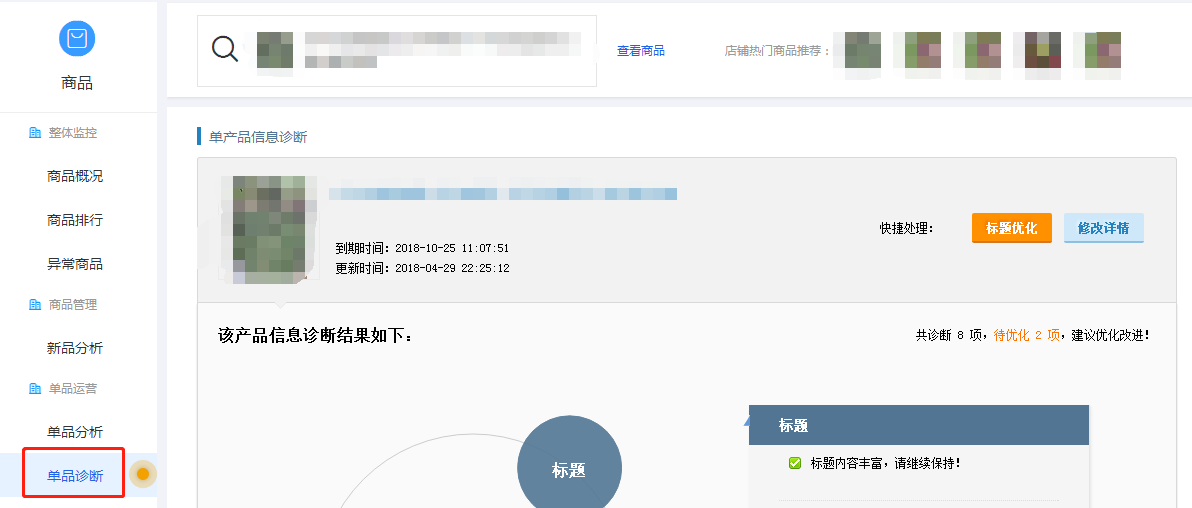The image size is (1192, 508).
Task: Open 商品概况 in the sidebar
Action: click(x=75, y=176)
